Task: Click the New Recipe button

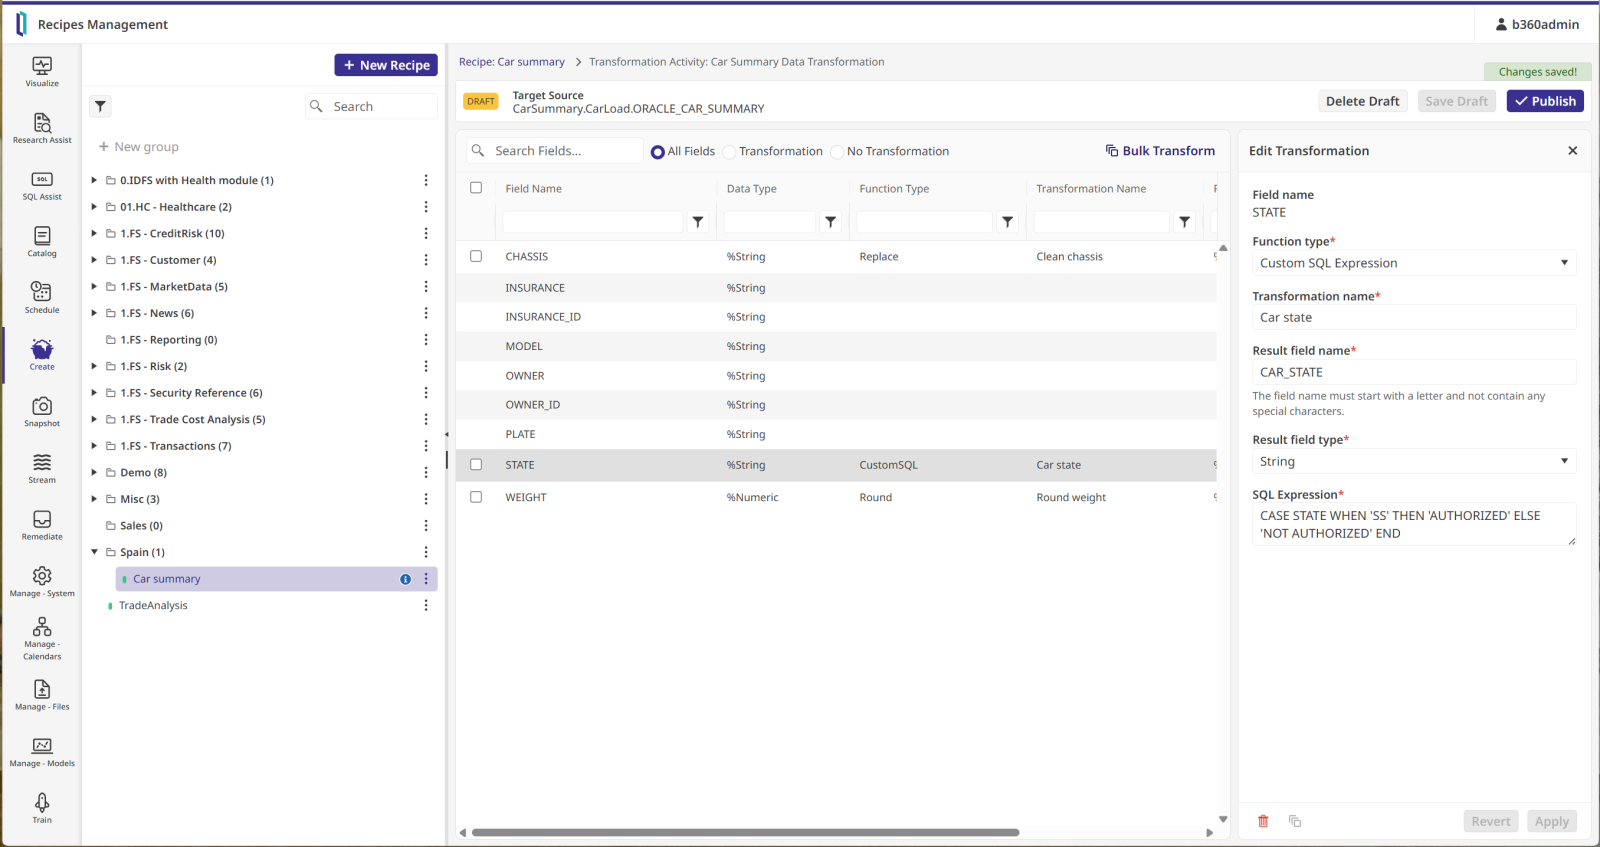Action: [386, 65]
